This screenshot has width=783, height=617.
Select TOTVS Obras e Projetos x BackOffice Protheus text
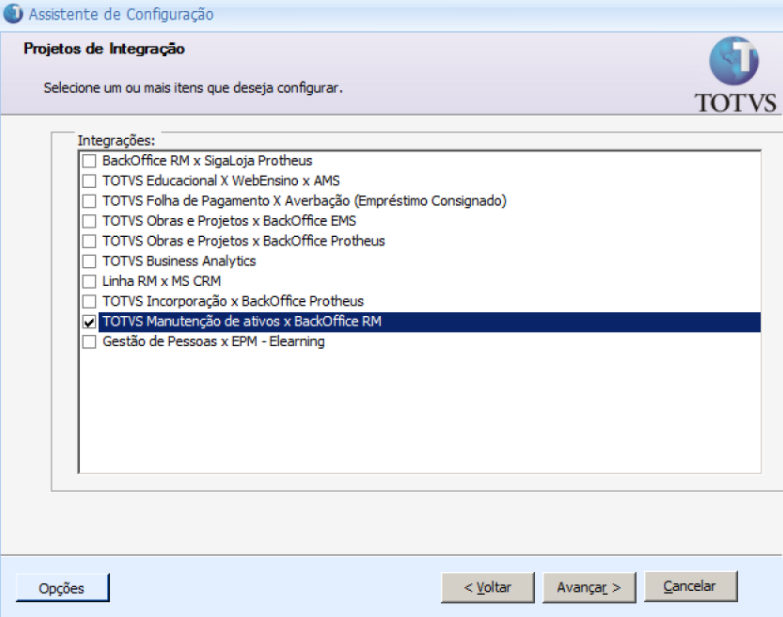[244, 241]
